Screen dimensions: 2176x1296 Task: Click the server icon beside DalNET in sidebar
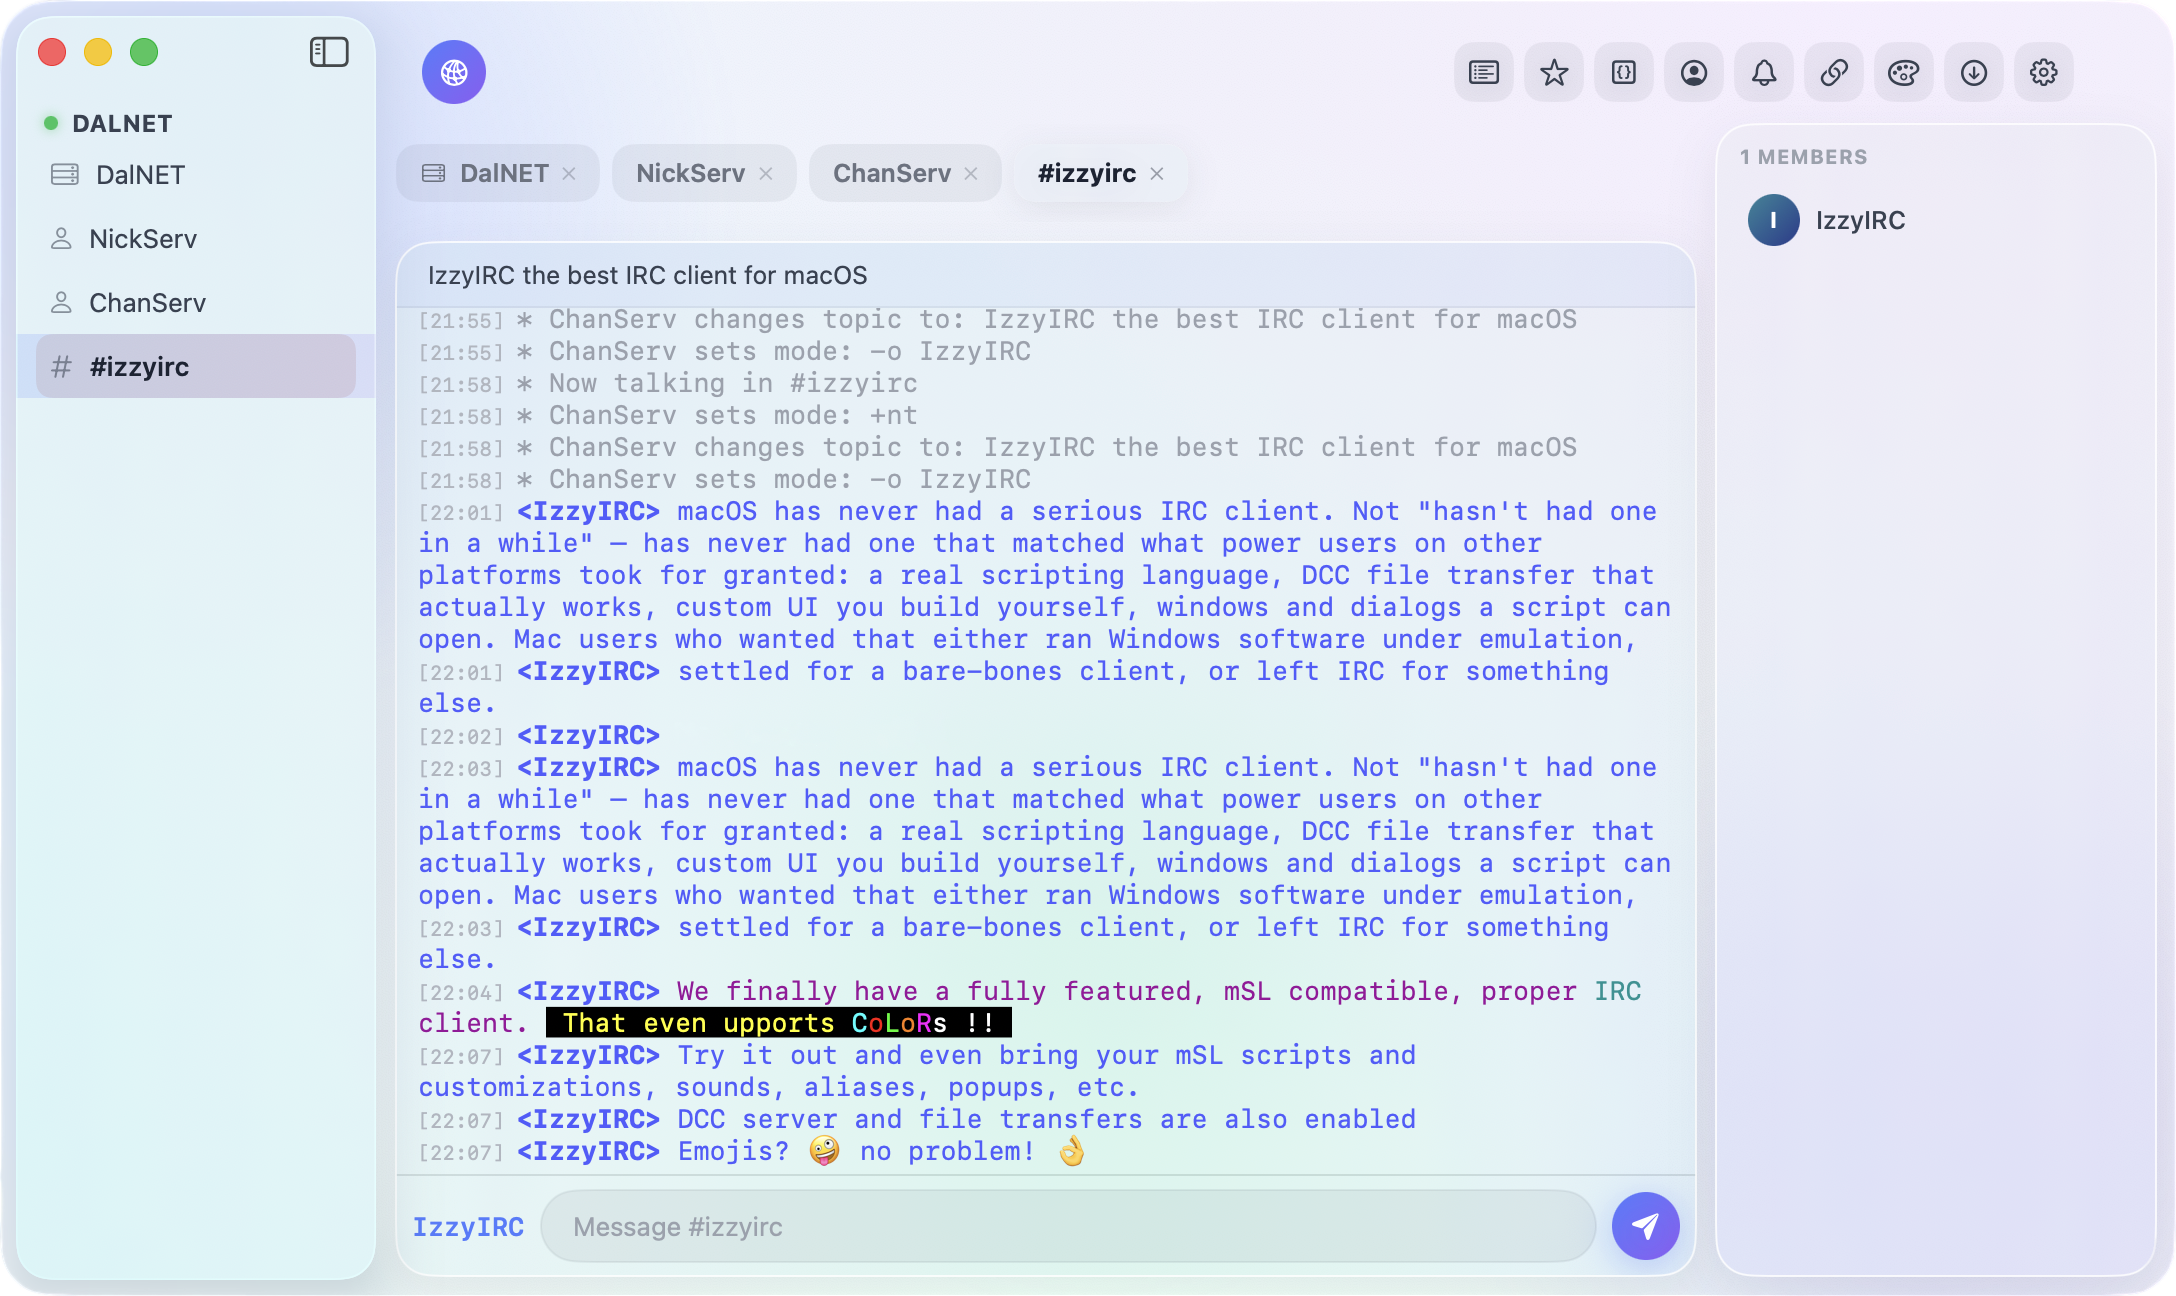65,175
